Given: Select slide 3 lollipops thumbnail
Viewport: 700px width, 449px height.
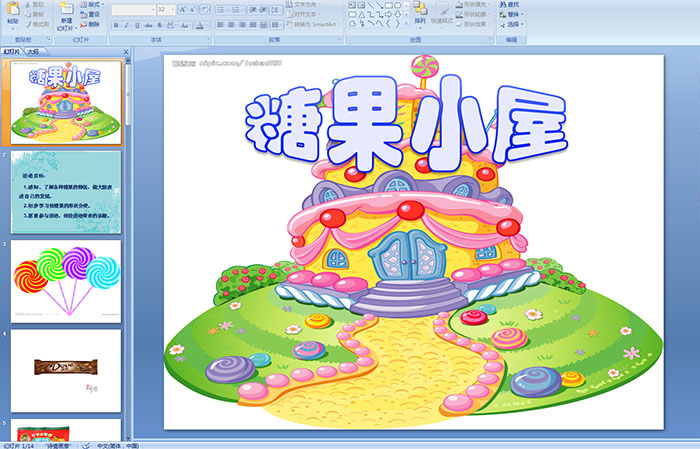Looking at the screenshot, I should pos(66,281).
